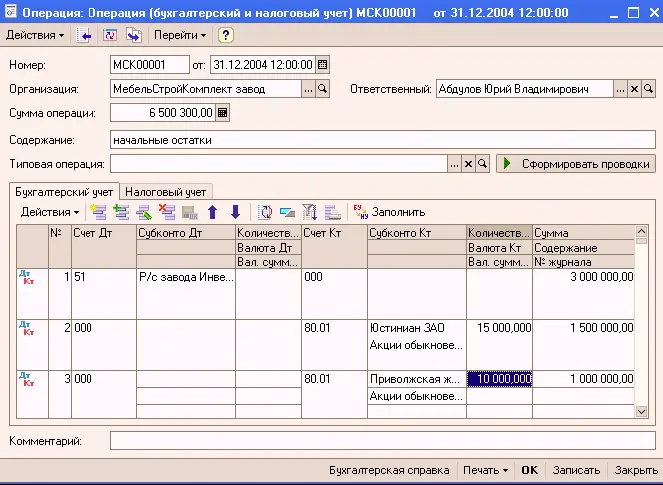Screen dimensions: 663x485
Task: Click the Счет Кт column header
Action: 334,247
